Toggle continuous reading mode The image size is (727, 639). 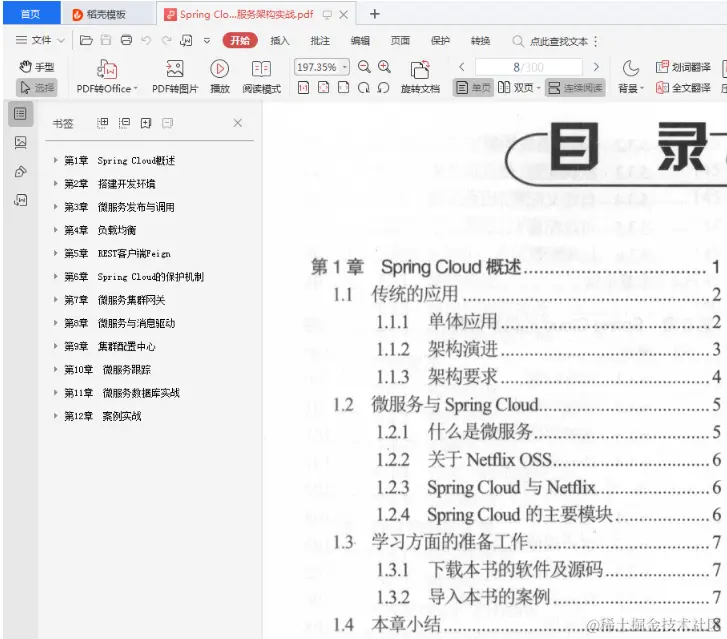click(575, 88)
